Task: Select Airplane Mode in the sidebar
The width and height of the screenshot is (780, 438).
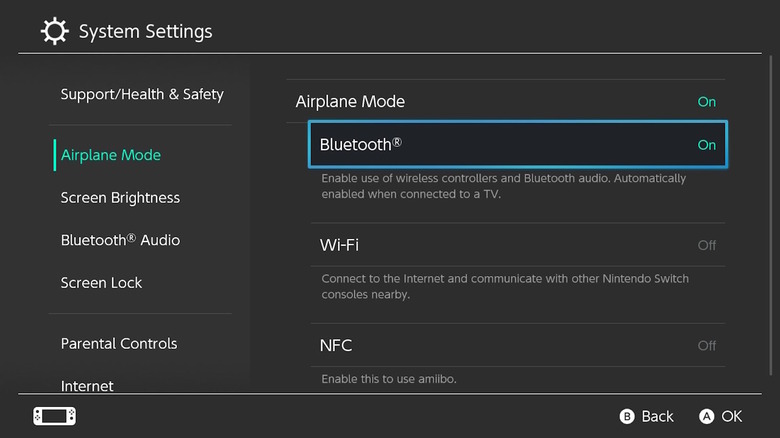Action: point(111,155)
